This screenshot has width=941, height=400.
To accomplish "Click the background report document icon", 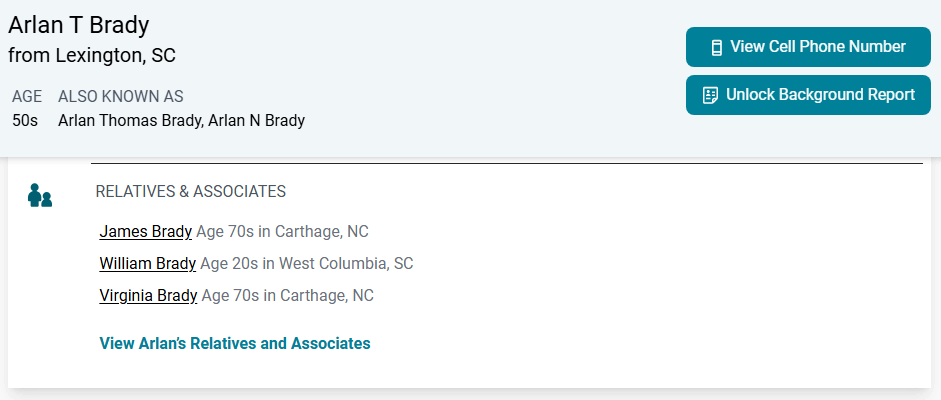I will point(710,95).
